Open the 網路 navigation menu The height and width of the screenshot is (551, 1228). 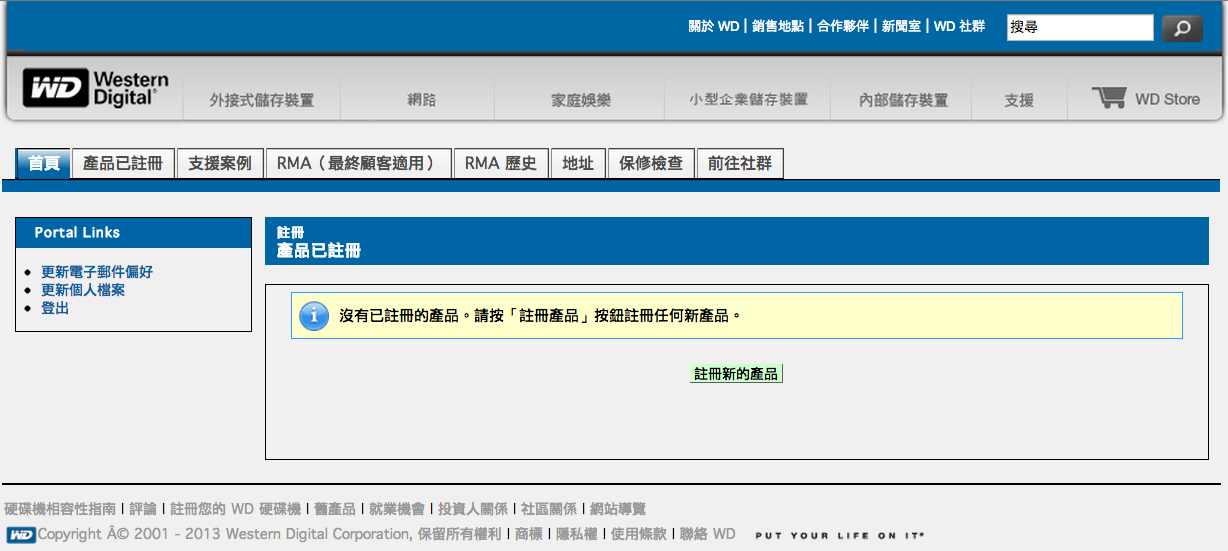tap(421, 100)
